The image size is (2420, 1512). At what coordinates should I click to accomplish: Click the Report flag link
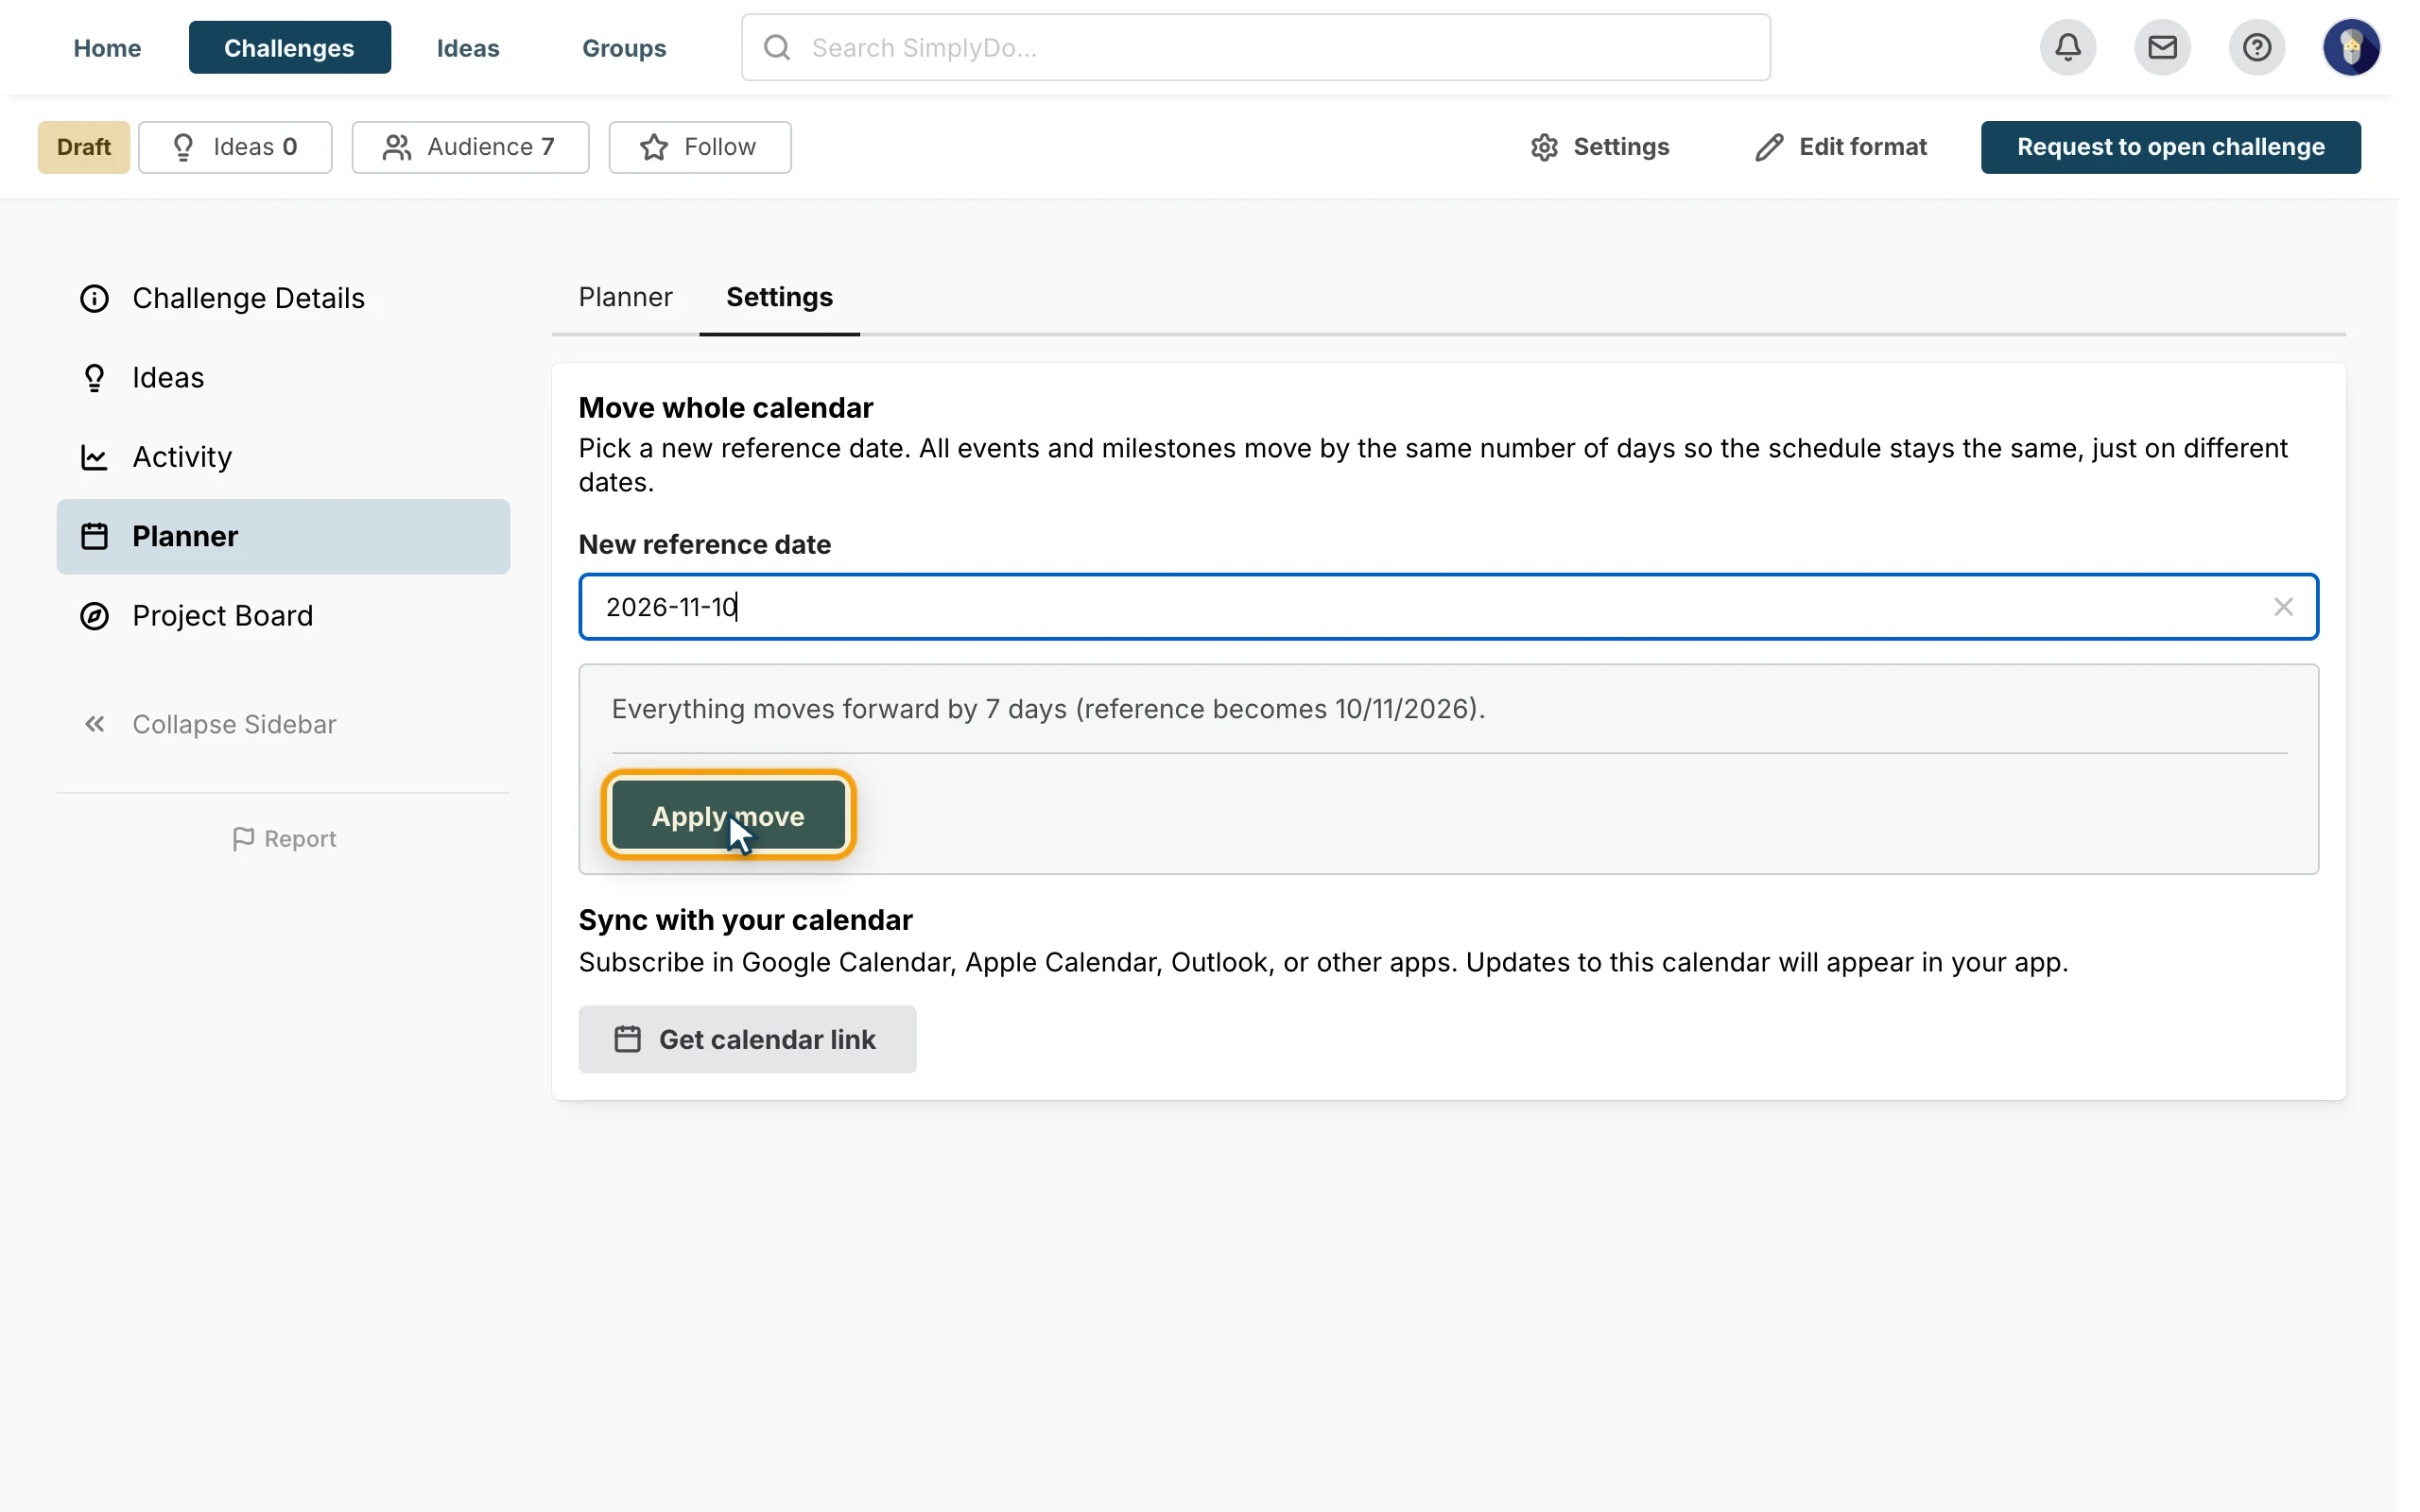(284, 839)
